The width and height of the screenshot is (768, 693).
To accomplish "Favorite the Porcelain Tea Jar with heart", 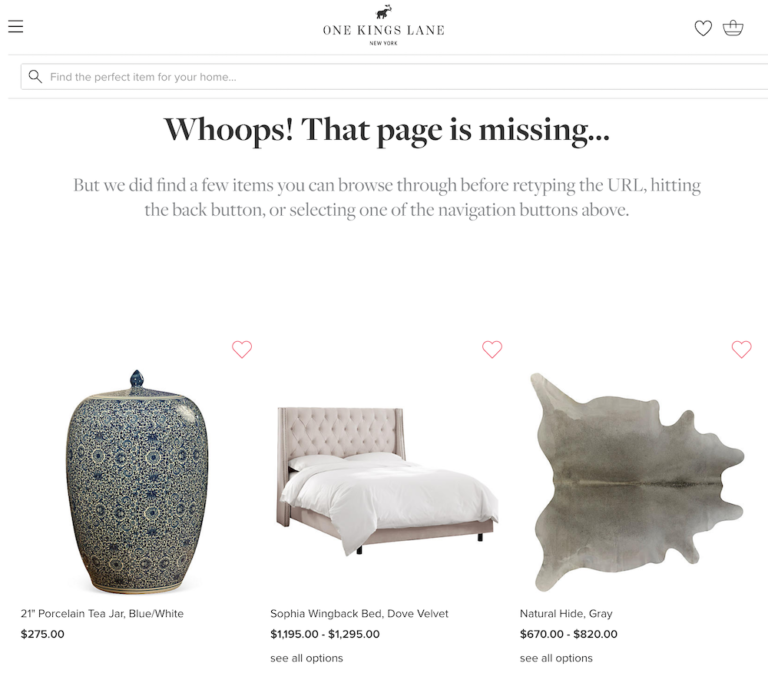I will pyautogui.click(x=241, y=349).
